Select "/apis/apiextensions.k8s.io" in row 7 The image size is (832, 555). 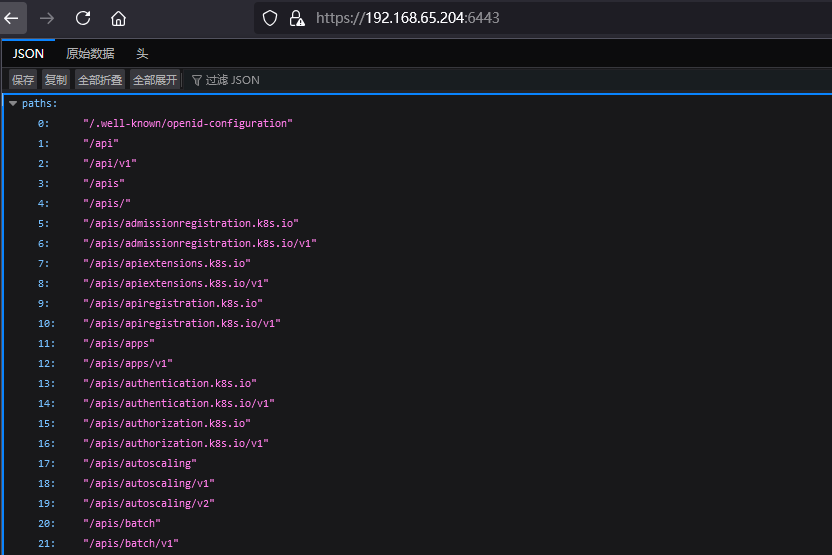(167, 263)
